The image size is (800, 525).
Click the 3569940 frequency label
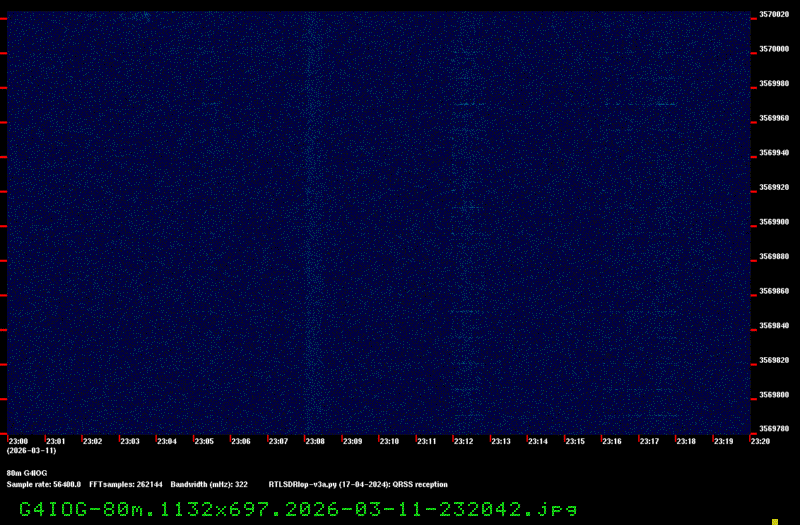[774, 153]
